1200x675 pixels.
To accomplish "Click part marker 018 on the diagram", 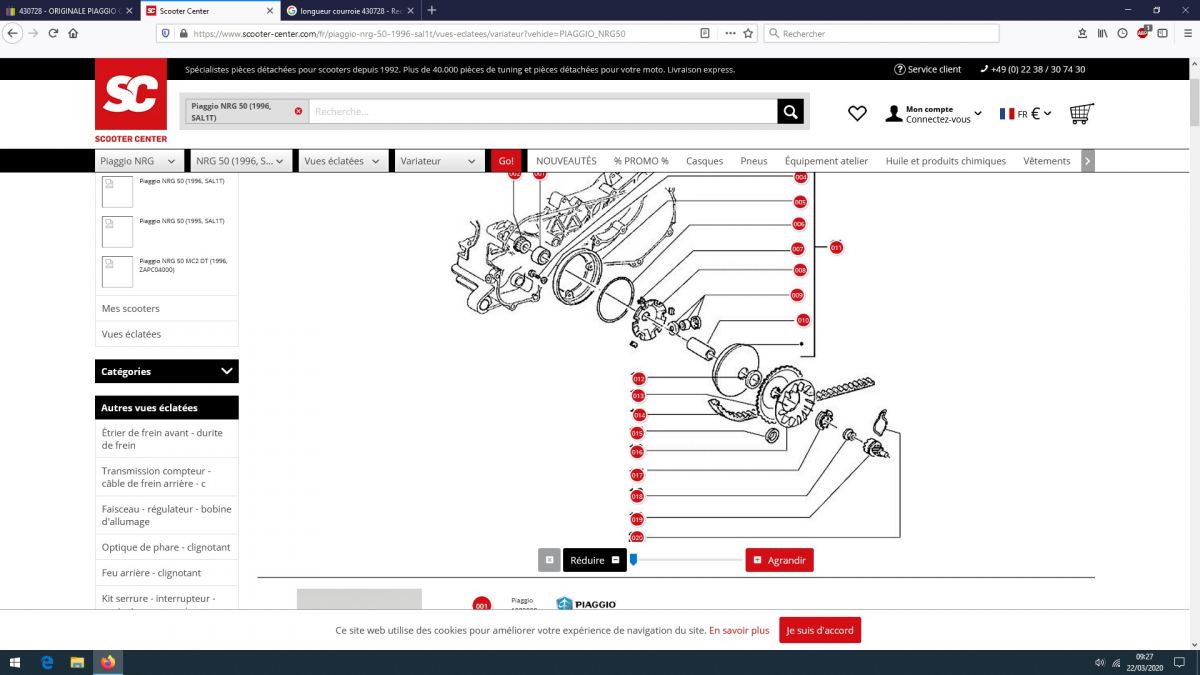I will (x=637, y=496).
